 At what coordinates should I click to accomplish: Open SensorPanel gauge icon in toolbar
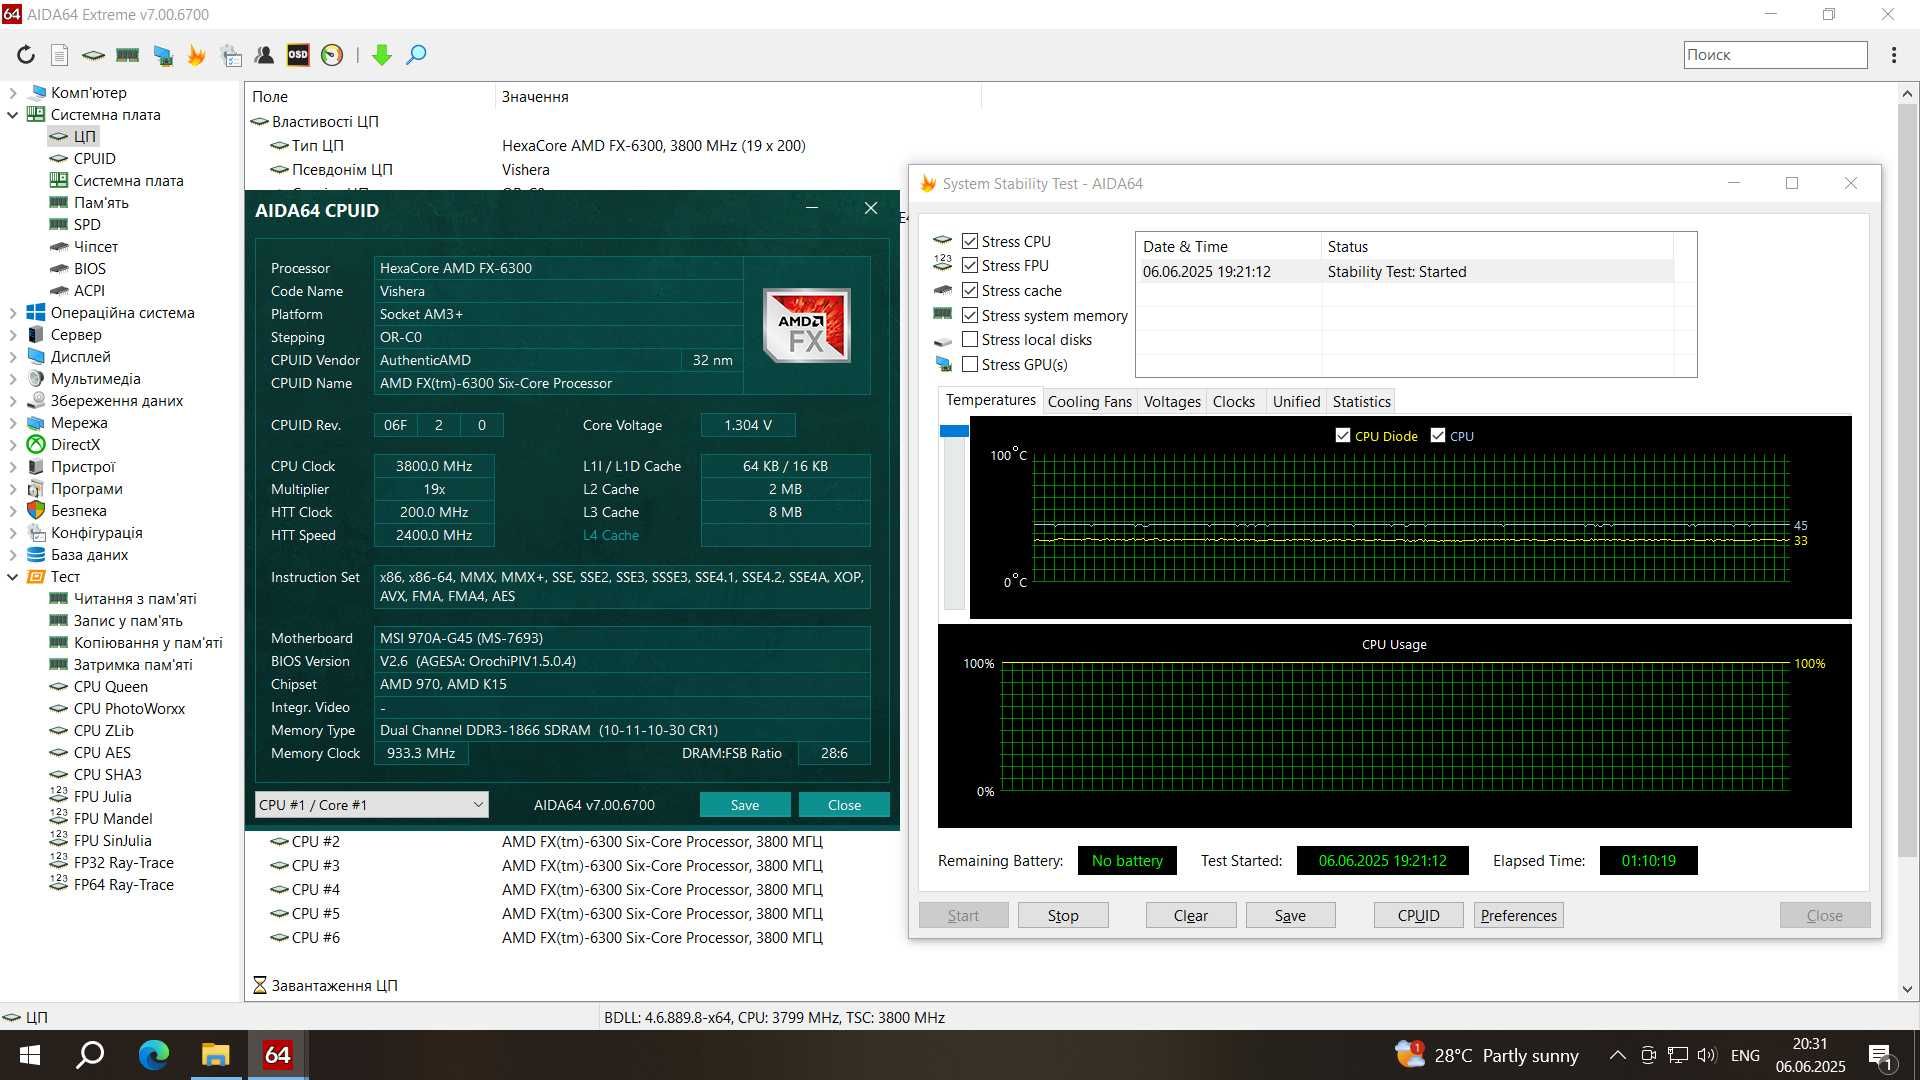[x=332, y=55]
